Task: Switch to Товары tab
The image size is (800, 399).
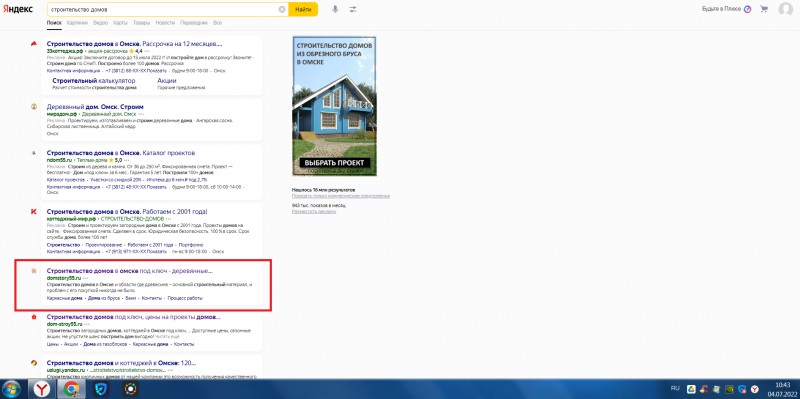Action: pos(141,23)
